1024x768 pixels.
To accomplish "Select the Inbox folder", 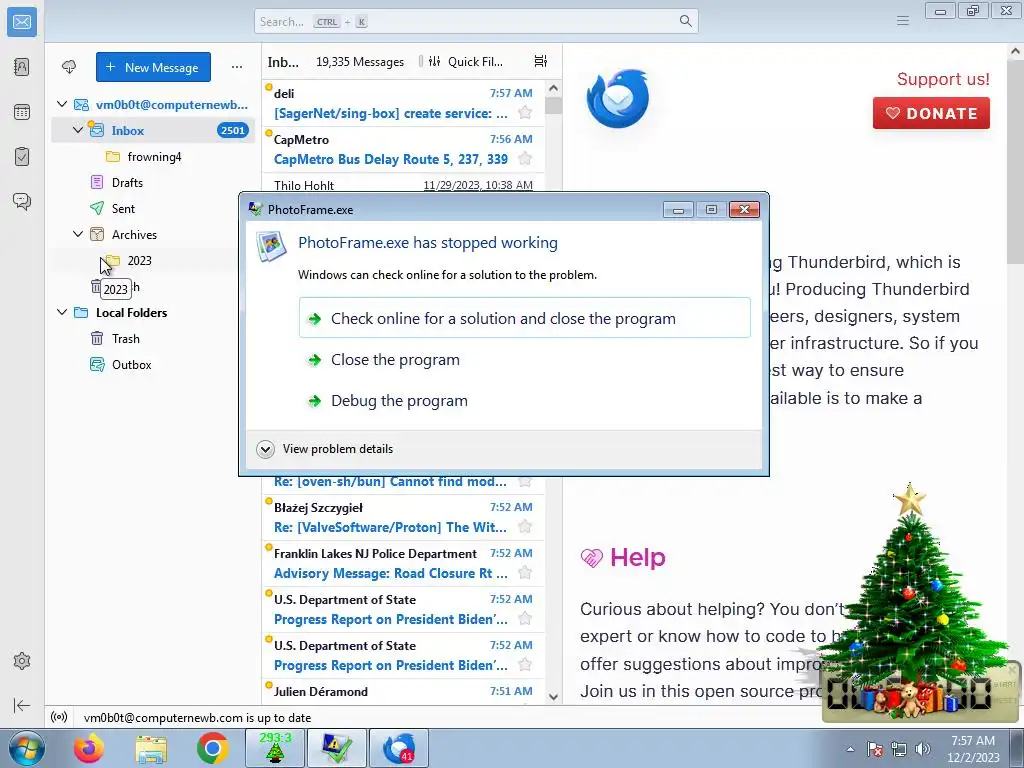I will pyautogui.click(x=153, y=130).
